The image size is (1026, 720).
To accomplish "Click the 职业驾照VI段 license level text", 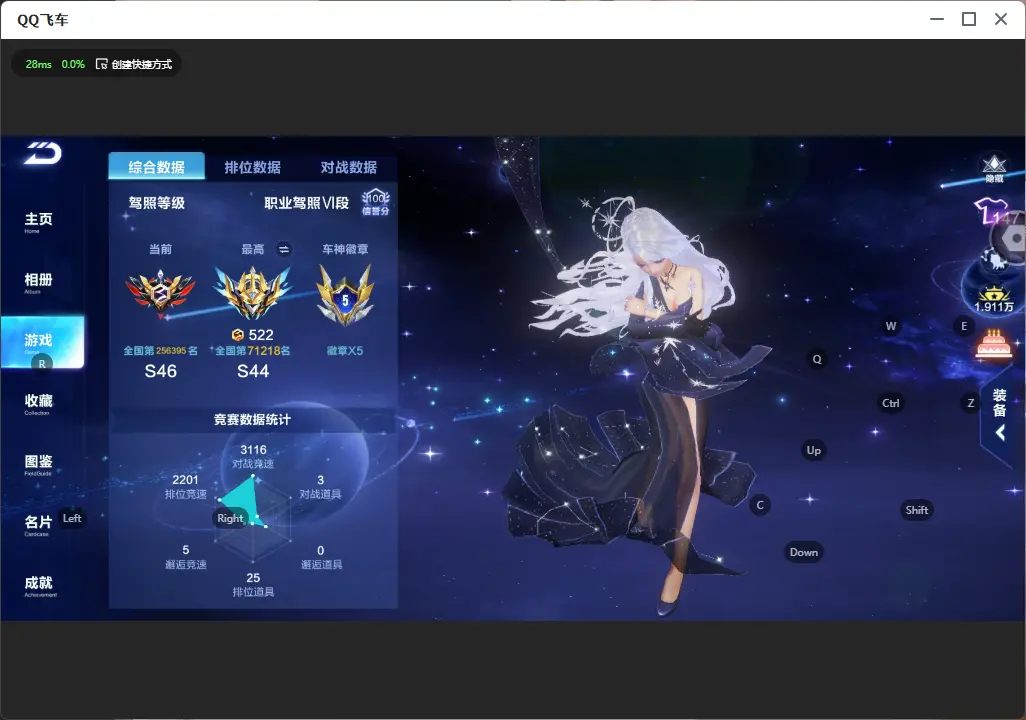I will 307,203.
